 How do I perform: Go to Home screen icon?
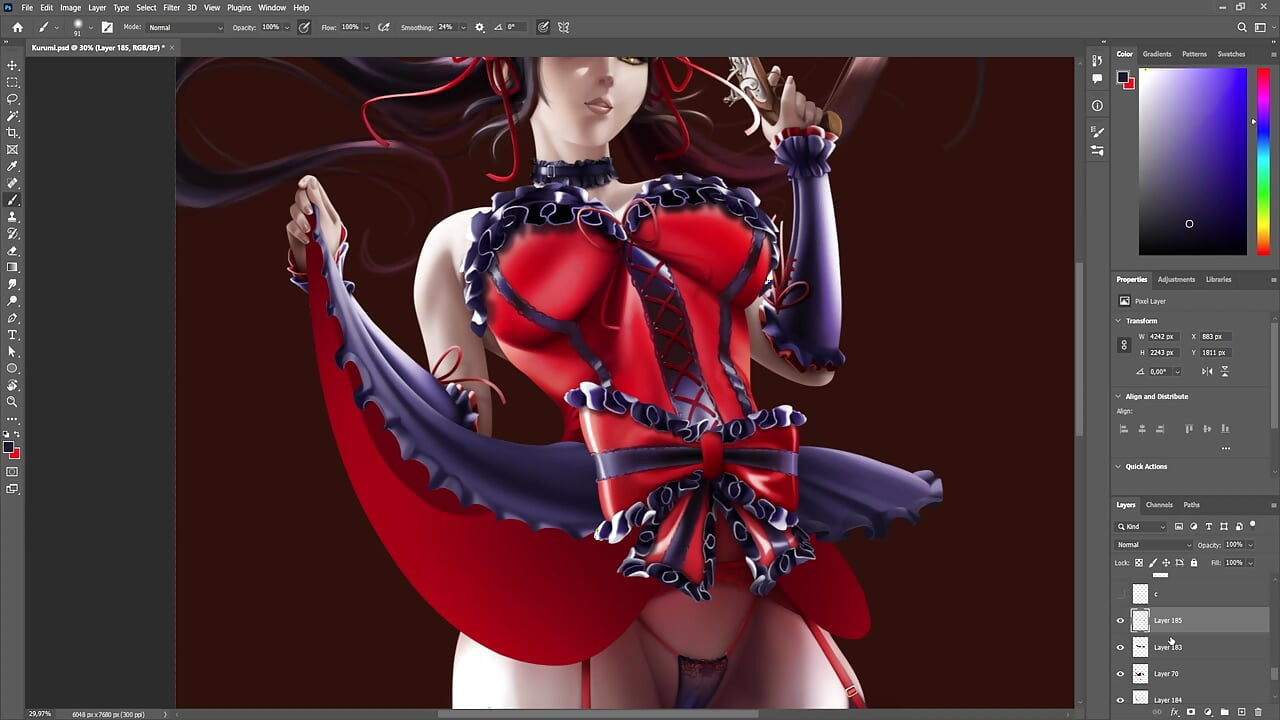tap(17, 27)
